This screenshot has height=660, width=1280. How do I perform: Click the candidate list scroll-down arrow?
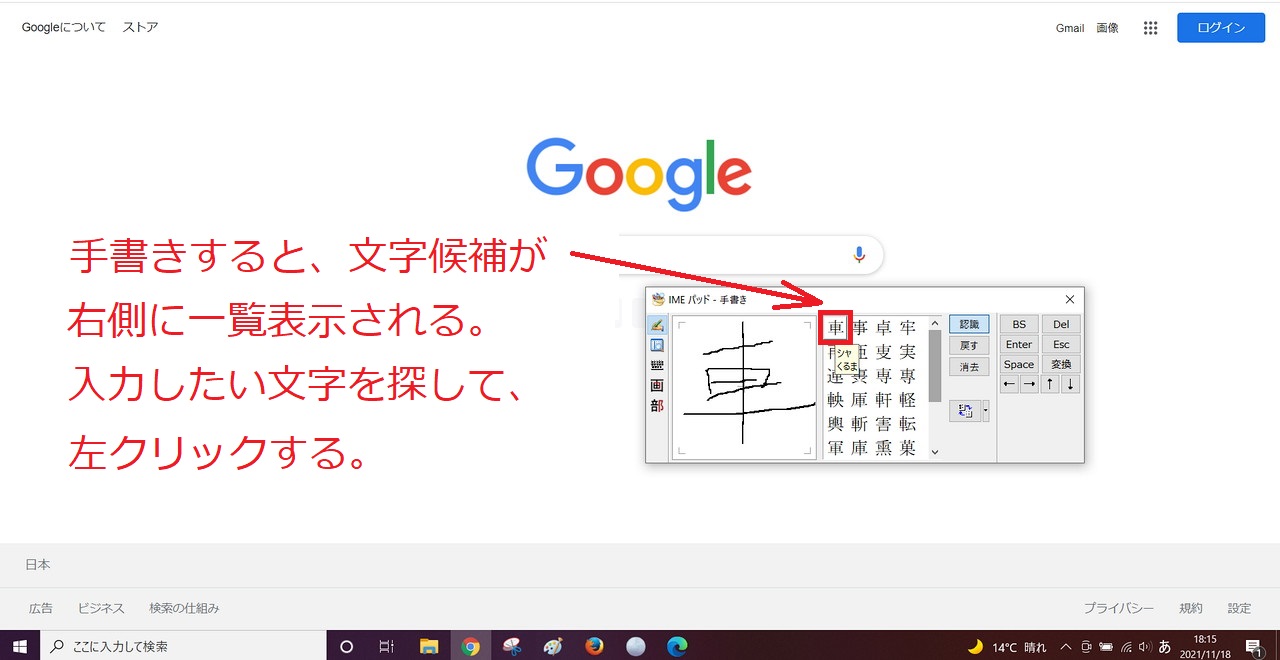click(935, 452)
